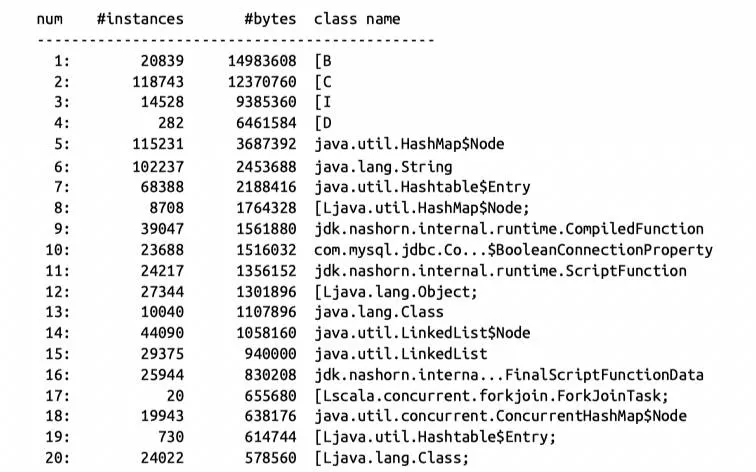Click java.util.Hashtable$Entry in row 7
This screenshot has width=756, height=472.
point(421,187)
